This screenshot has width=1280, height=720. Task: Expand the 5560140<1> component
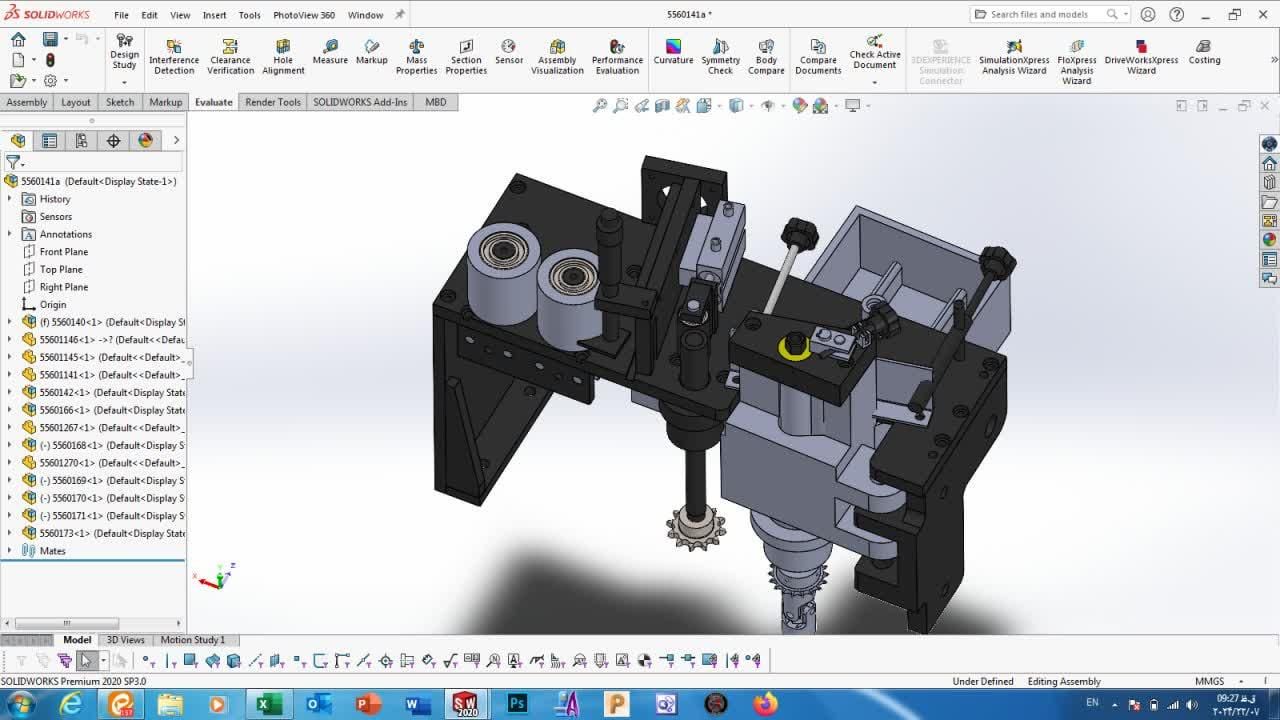coord(10,322)
